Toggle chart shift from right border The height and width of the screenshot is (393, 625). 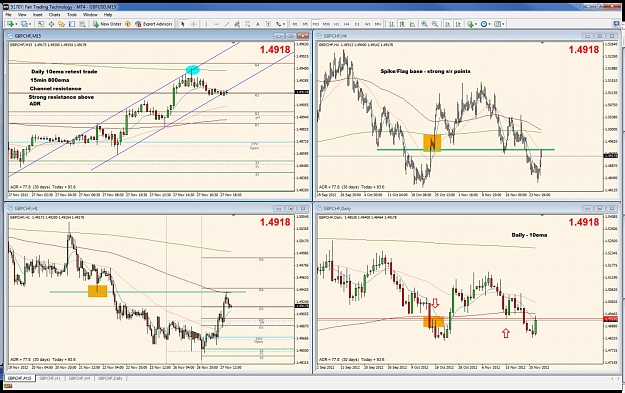458,24
